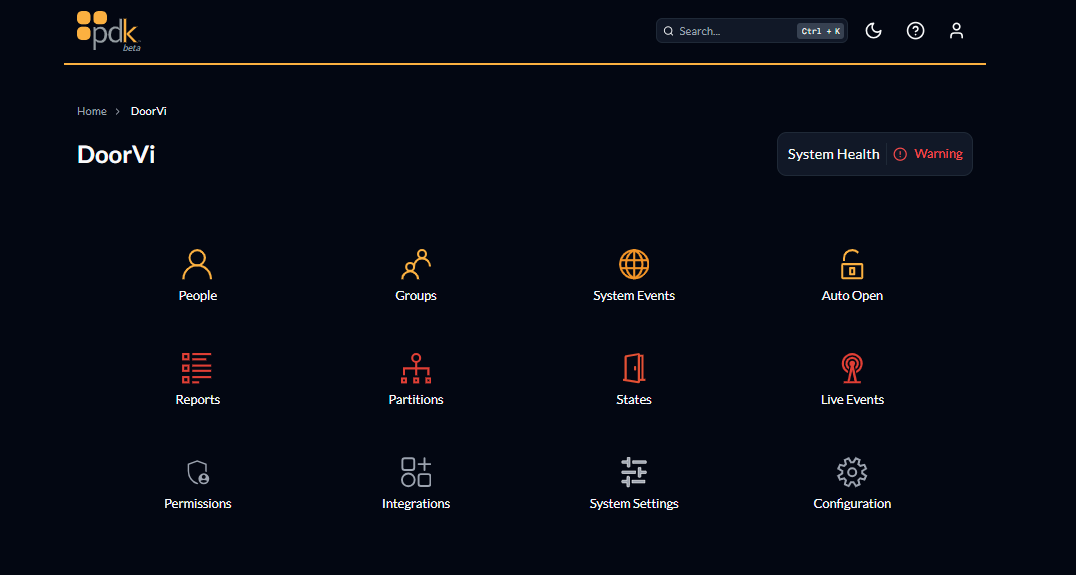The width and height of the screenshot is (1076, 575).
Task: Click the search magnifier icon
Action: point(668,31)
